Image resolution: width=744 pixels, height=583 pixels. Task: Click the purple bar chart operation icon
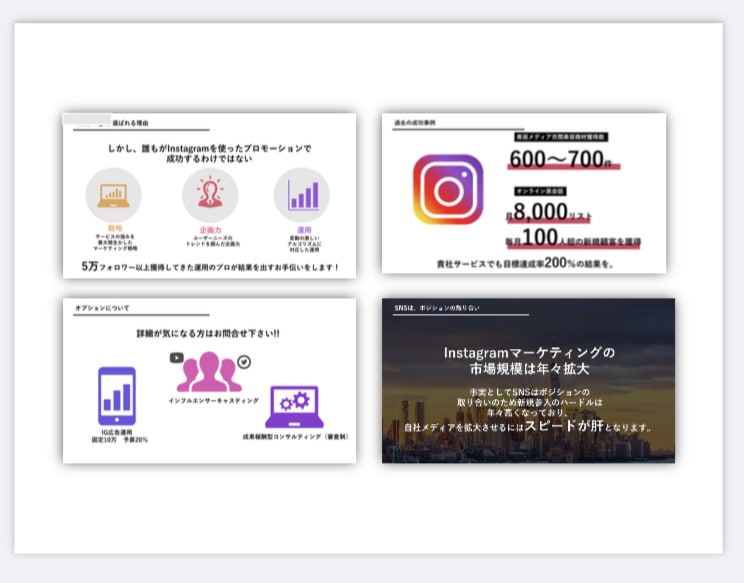(302, 195)
